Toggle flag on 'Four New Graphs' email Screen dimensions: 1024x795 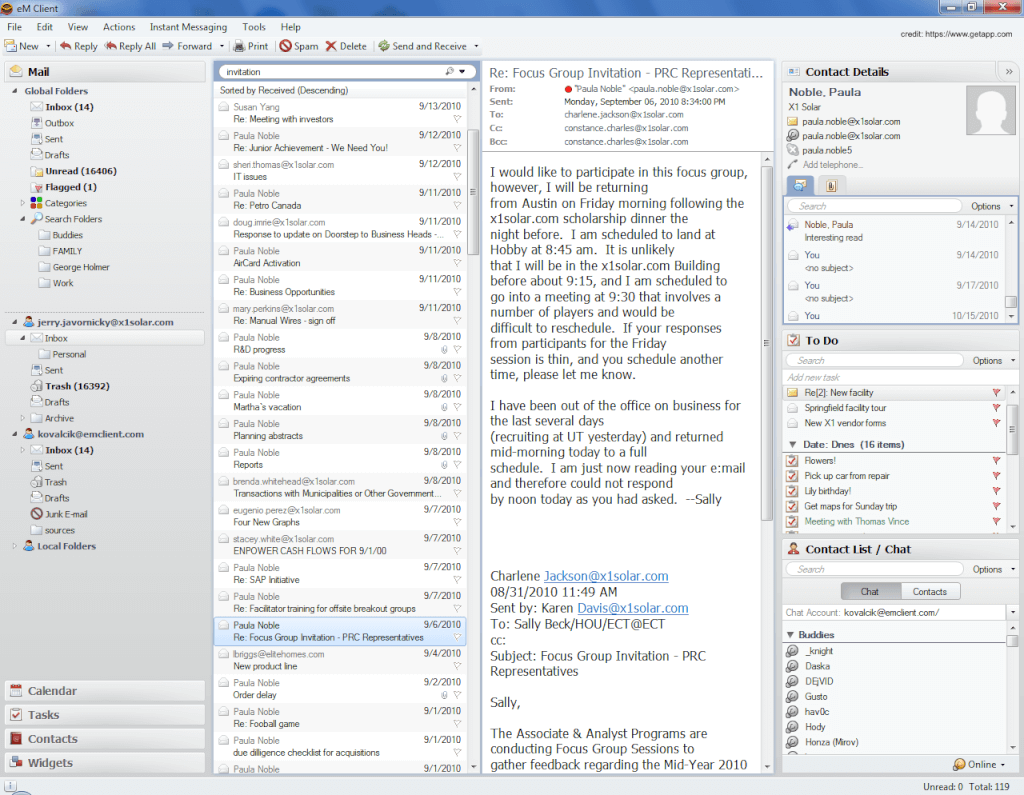pos(457,522)
